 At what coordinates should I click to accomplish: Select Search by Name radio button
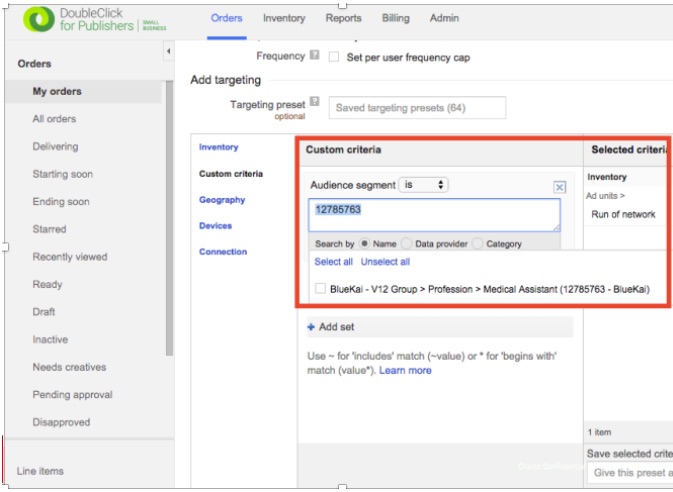click(x=364, y=243)
